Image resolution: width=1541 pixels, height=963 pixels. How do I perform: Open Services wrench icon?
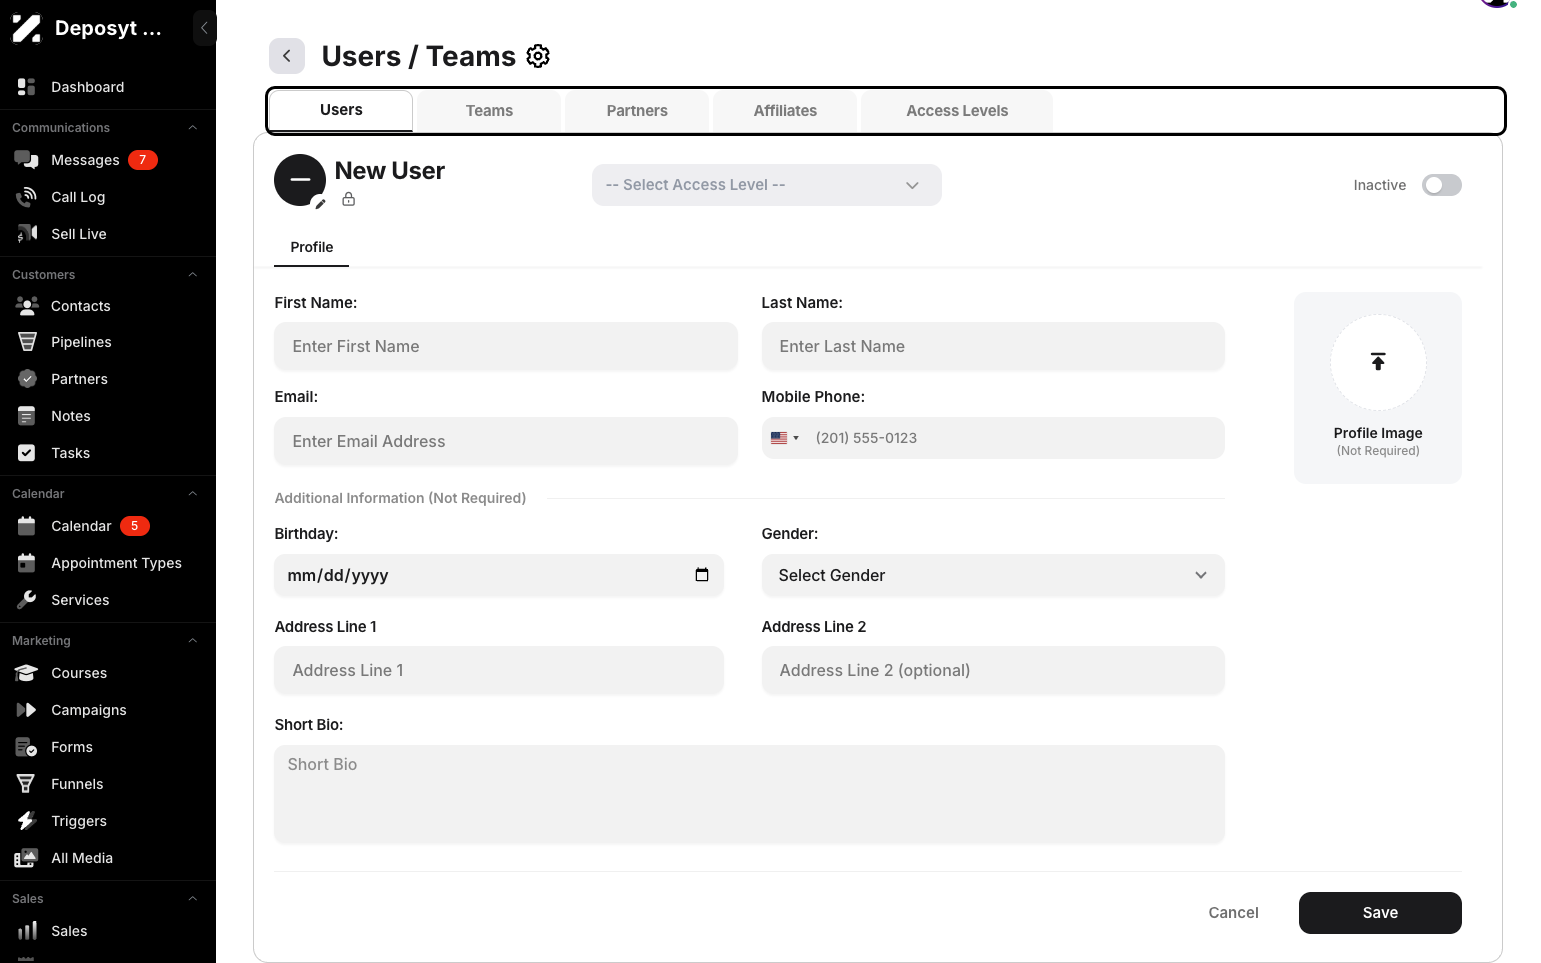pyautogui.click(x=27, y=600)
